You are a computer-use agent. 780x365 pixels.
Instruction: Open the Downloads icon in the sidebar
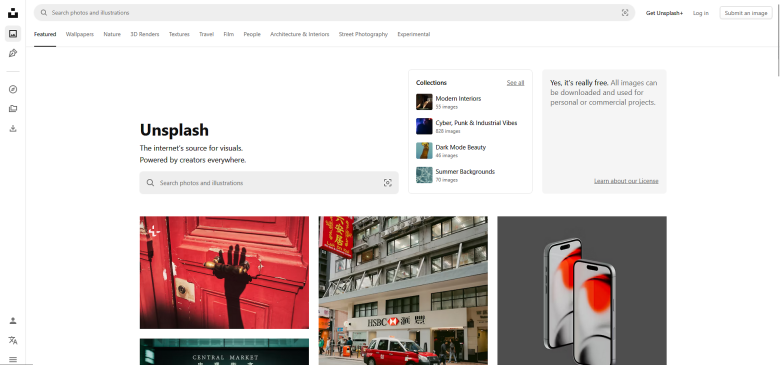coord(13,128)
